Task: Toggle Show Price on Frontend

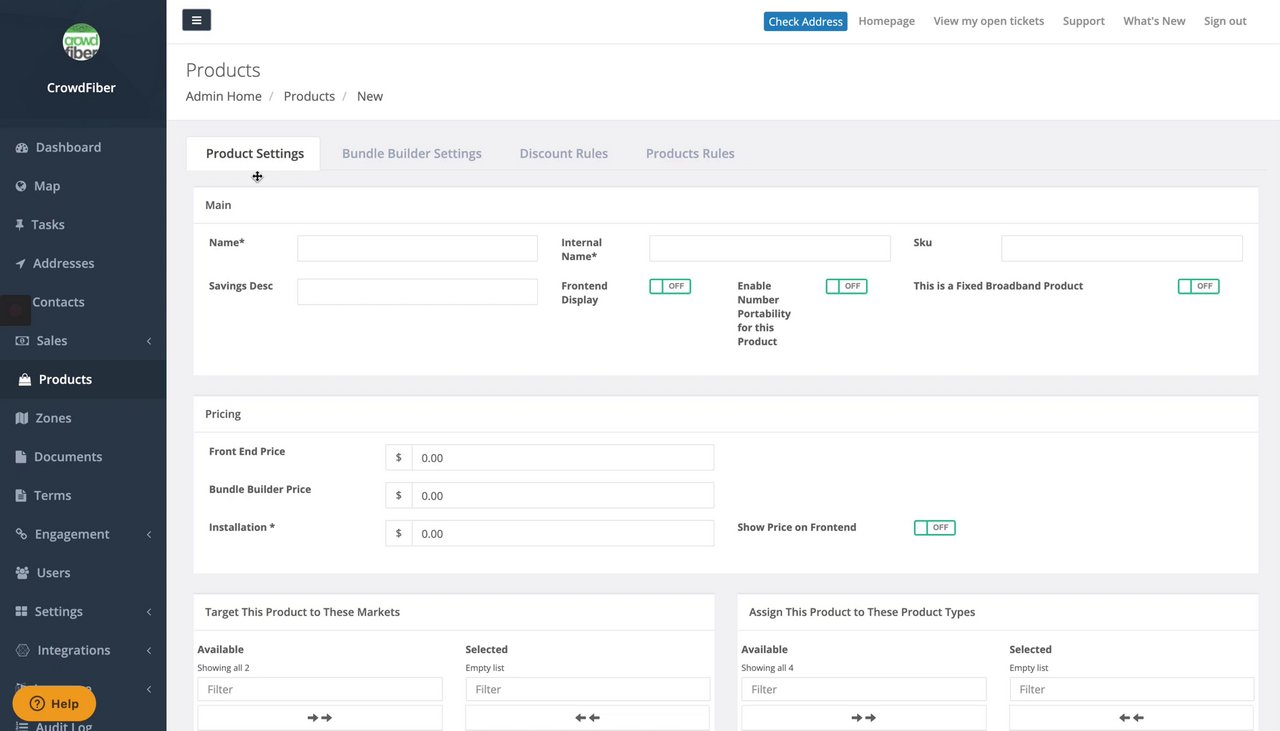Action: coord(934,528)
